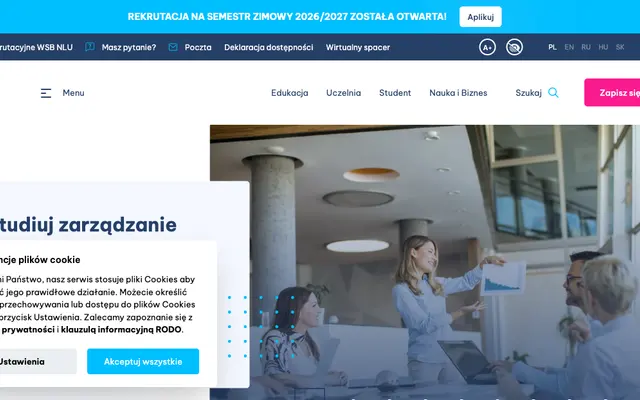Click the pink Zapisz się button
This screenshot has width=640, height=400.
point(612,93)
